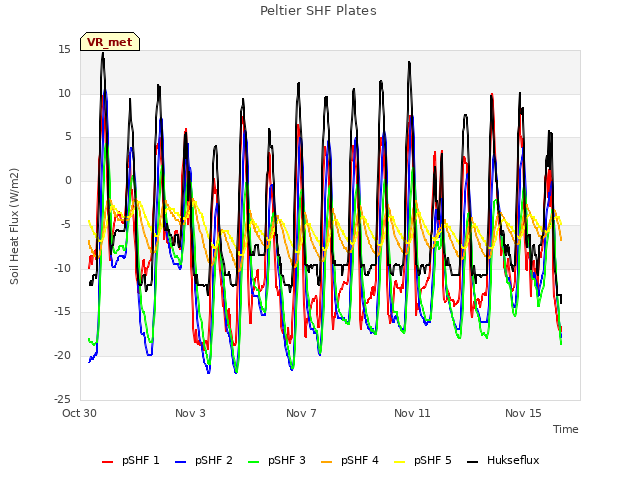The height and width of the screenshot is (480, 640).
Task: Click the Soil Heat Flux (W/m2) axis label
Action: (14, 226)
